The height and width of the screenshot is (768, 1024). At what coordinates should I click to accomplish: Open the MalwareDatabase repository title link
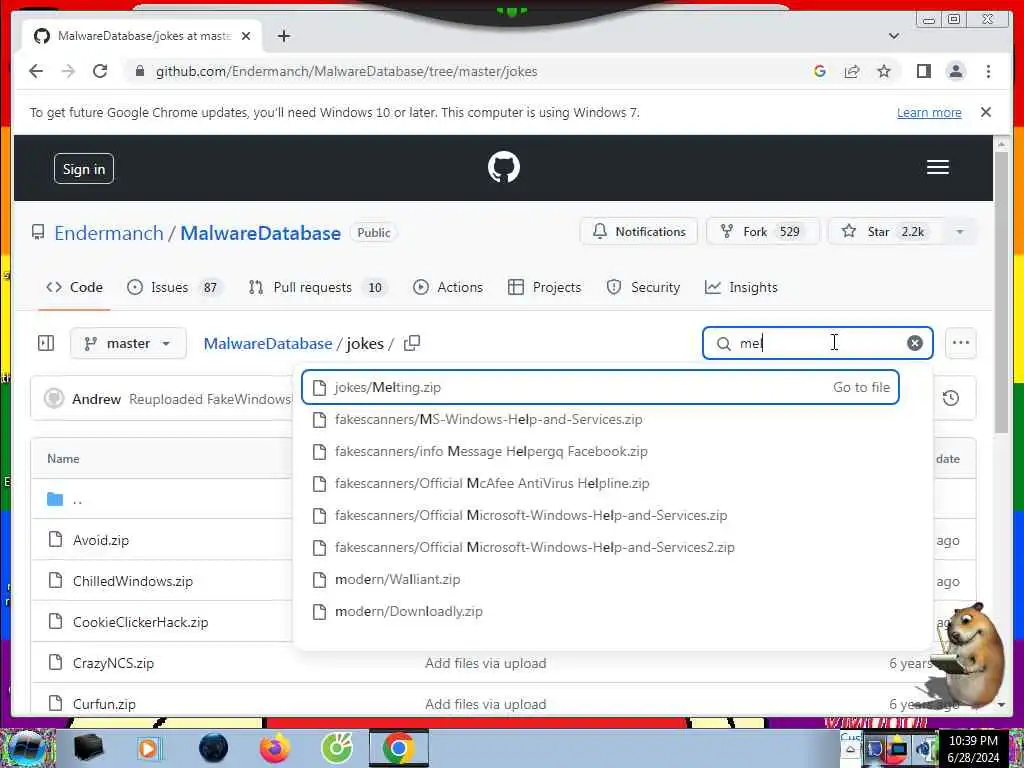click(261, 233)
